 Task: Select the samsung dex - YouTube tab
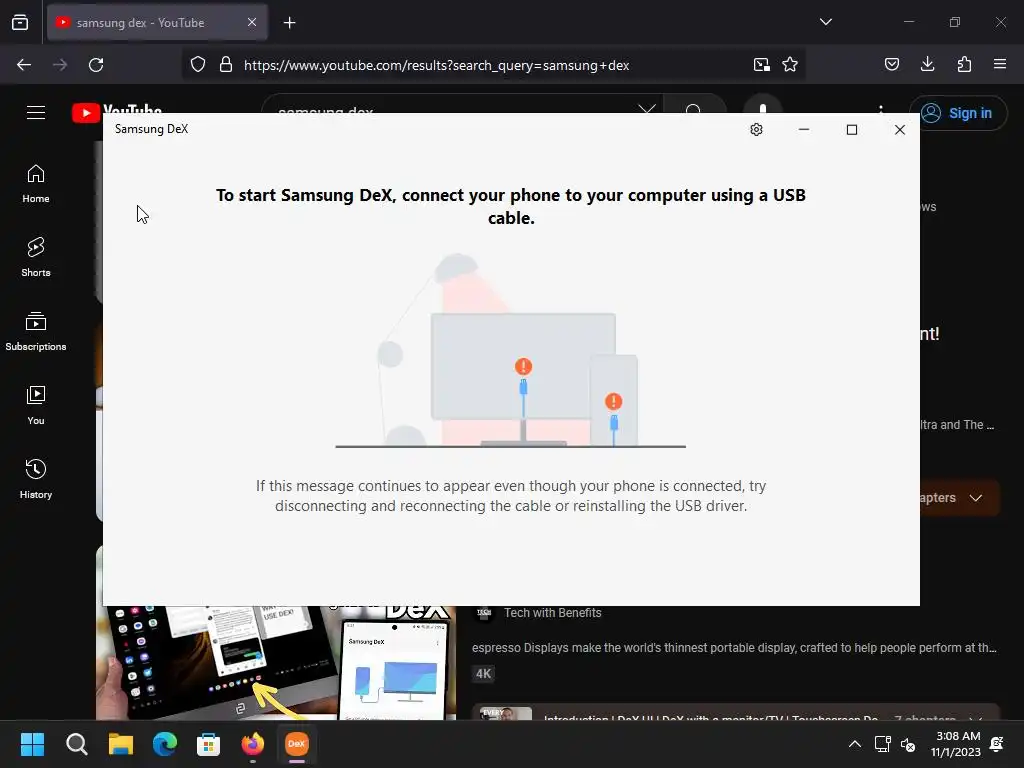click(157, 22)
